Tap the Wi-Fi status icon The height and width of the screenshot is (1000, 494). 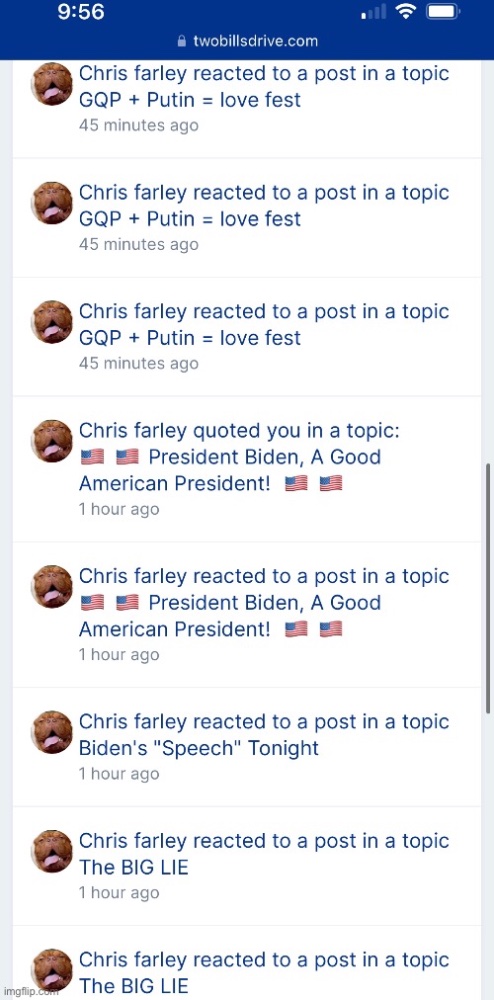403,12
